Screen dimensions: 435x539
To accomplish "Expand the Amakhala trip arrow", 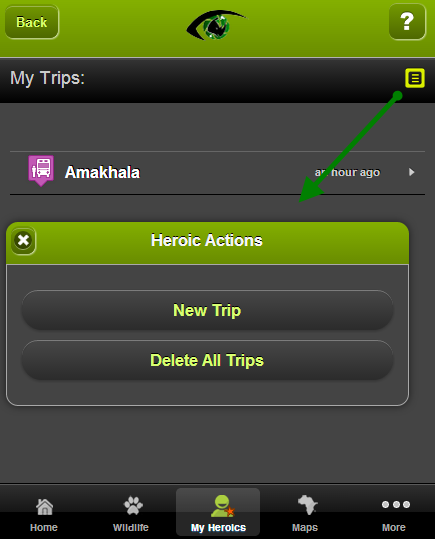I will pyautogui.click(x=412, y=172).
